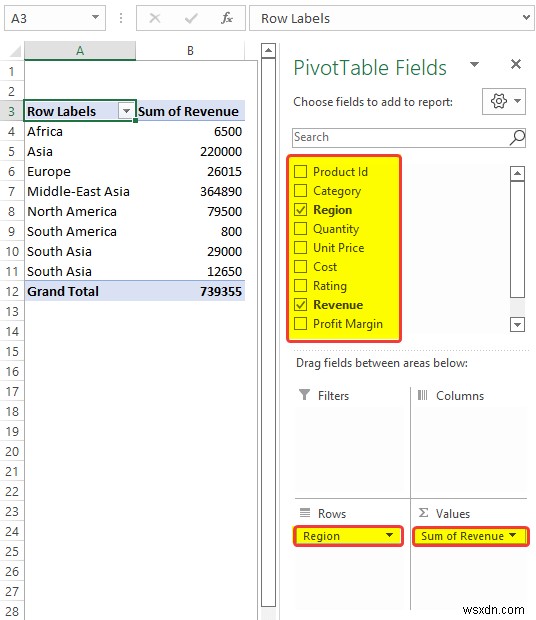Select row 12 header
This screenshot has height=620, width=536.
pos(12,291)
